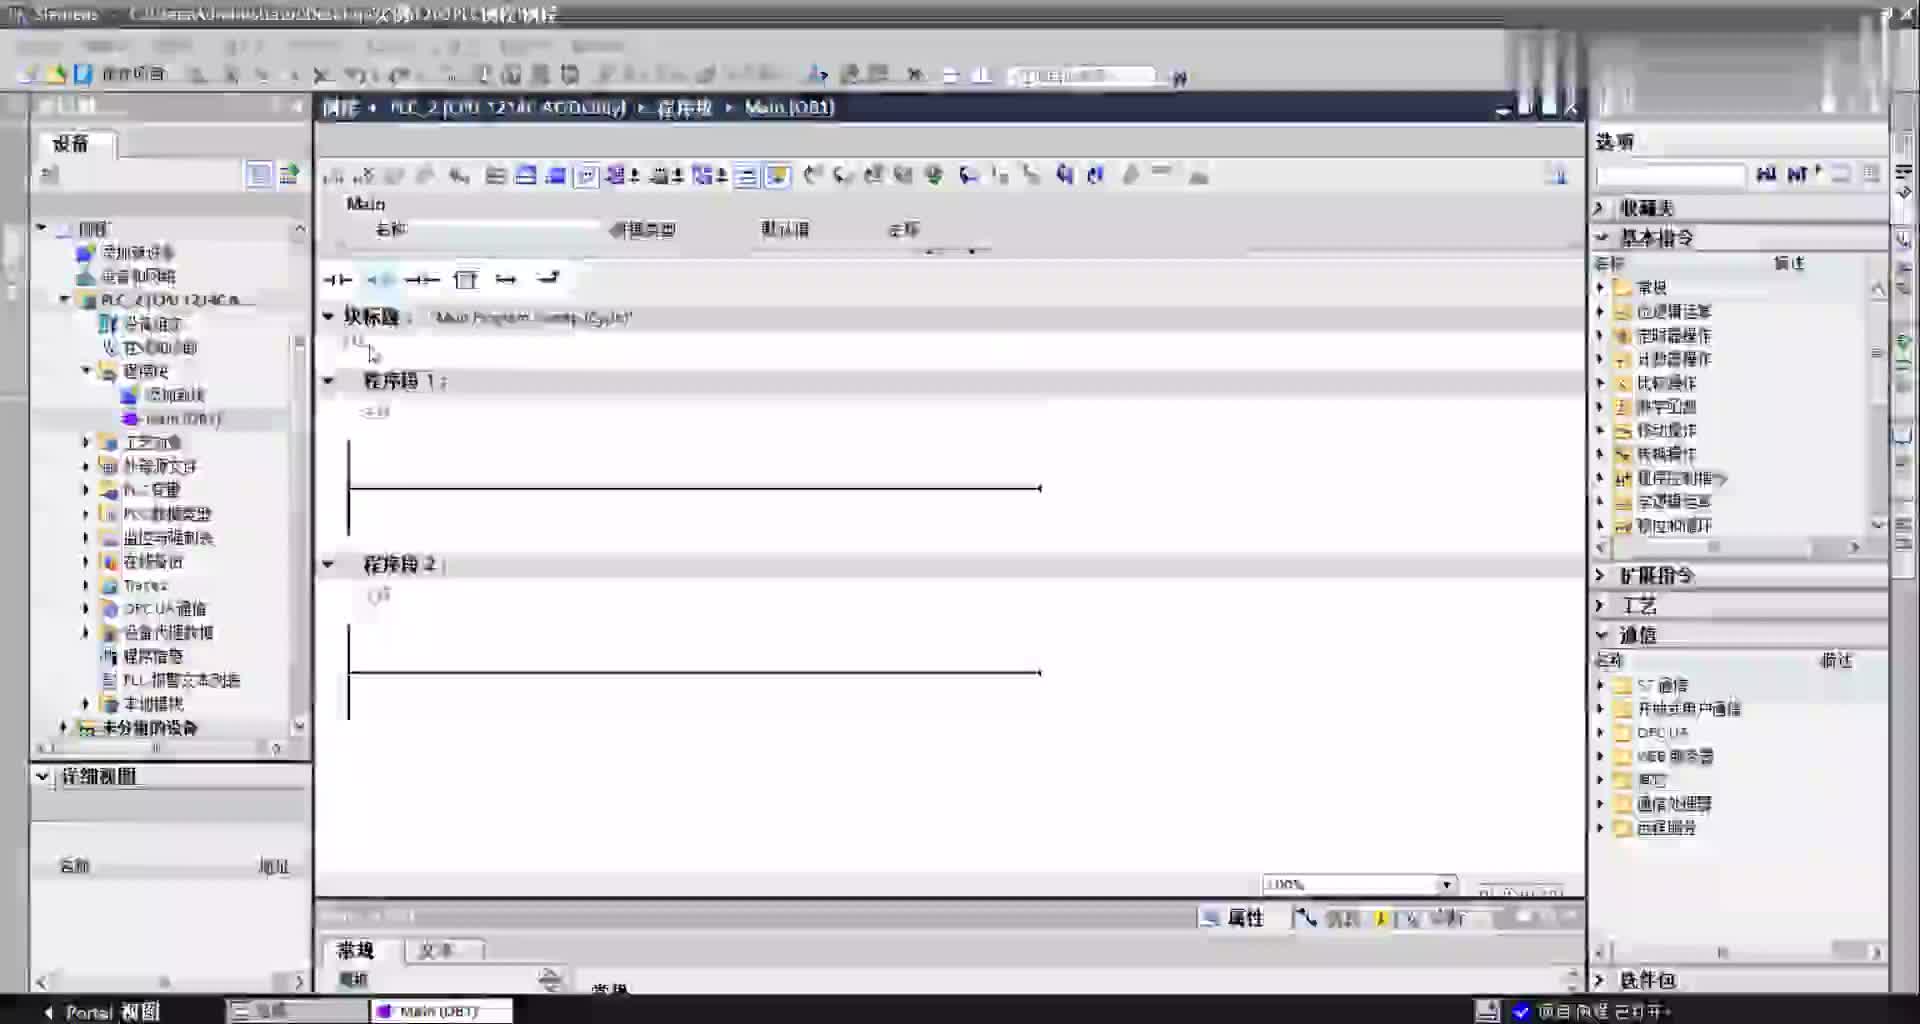The image size is (1920, 1024).
Task: Click the project tree horizontal scrollbar
Action: [x=160, y=747]
